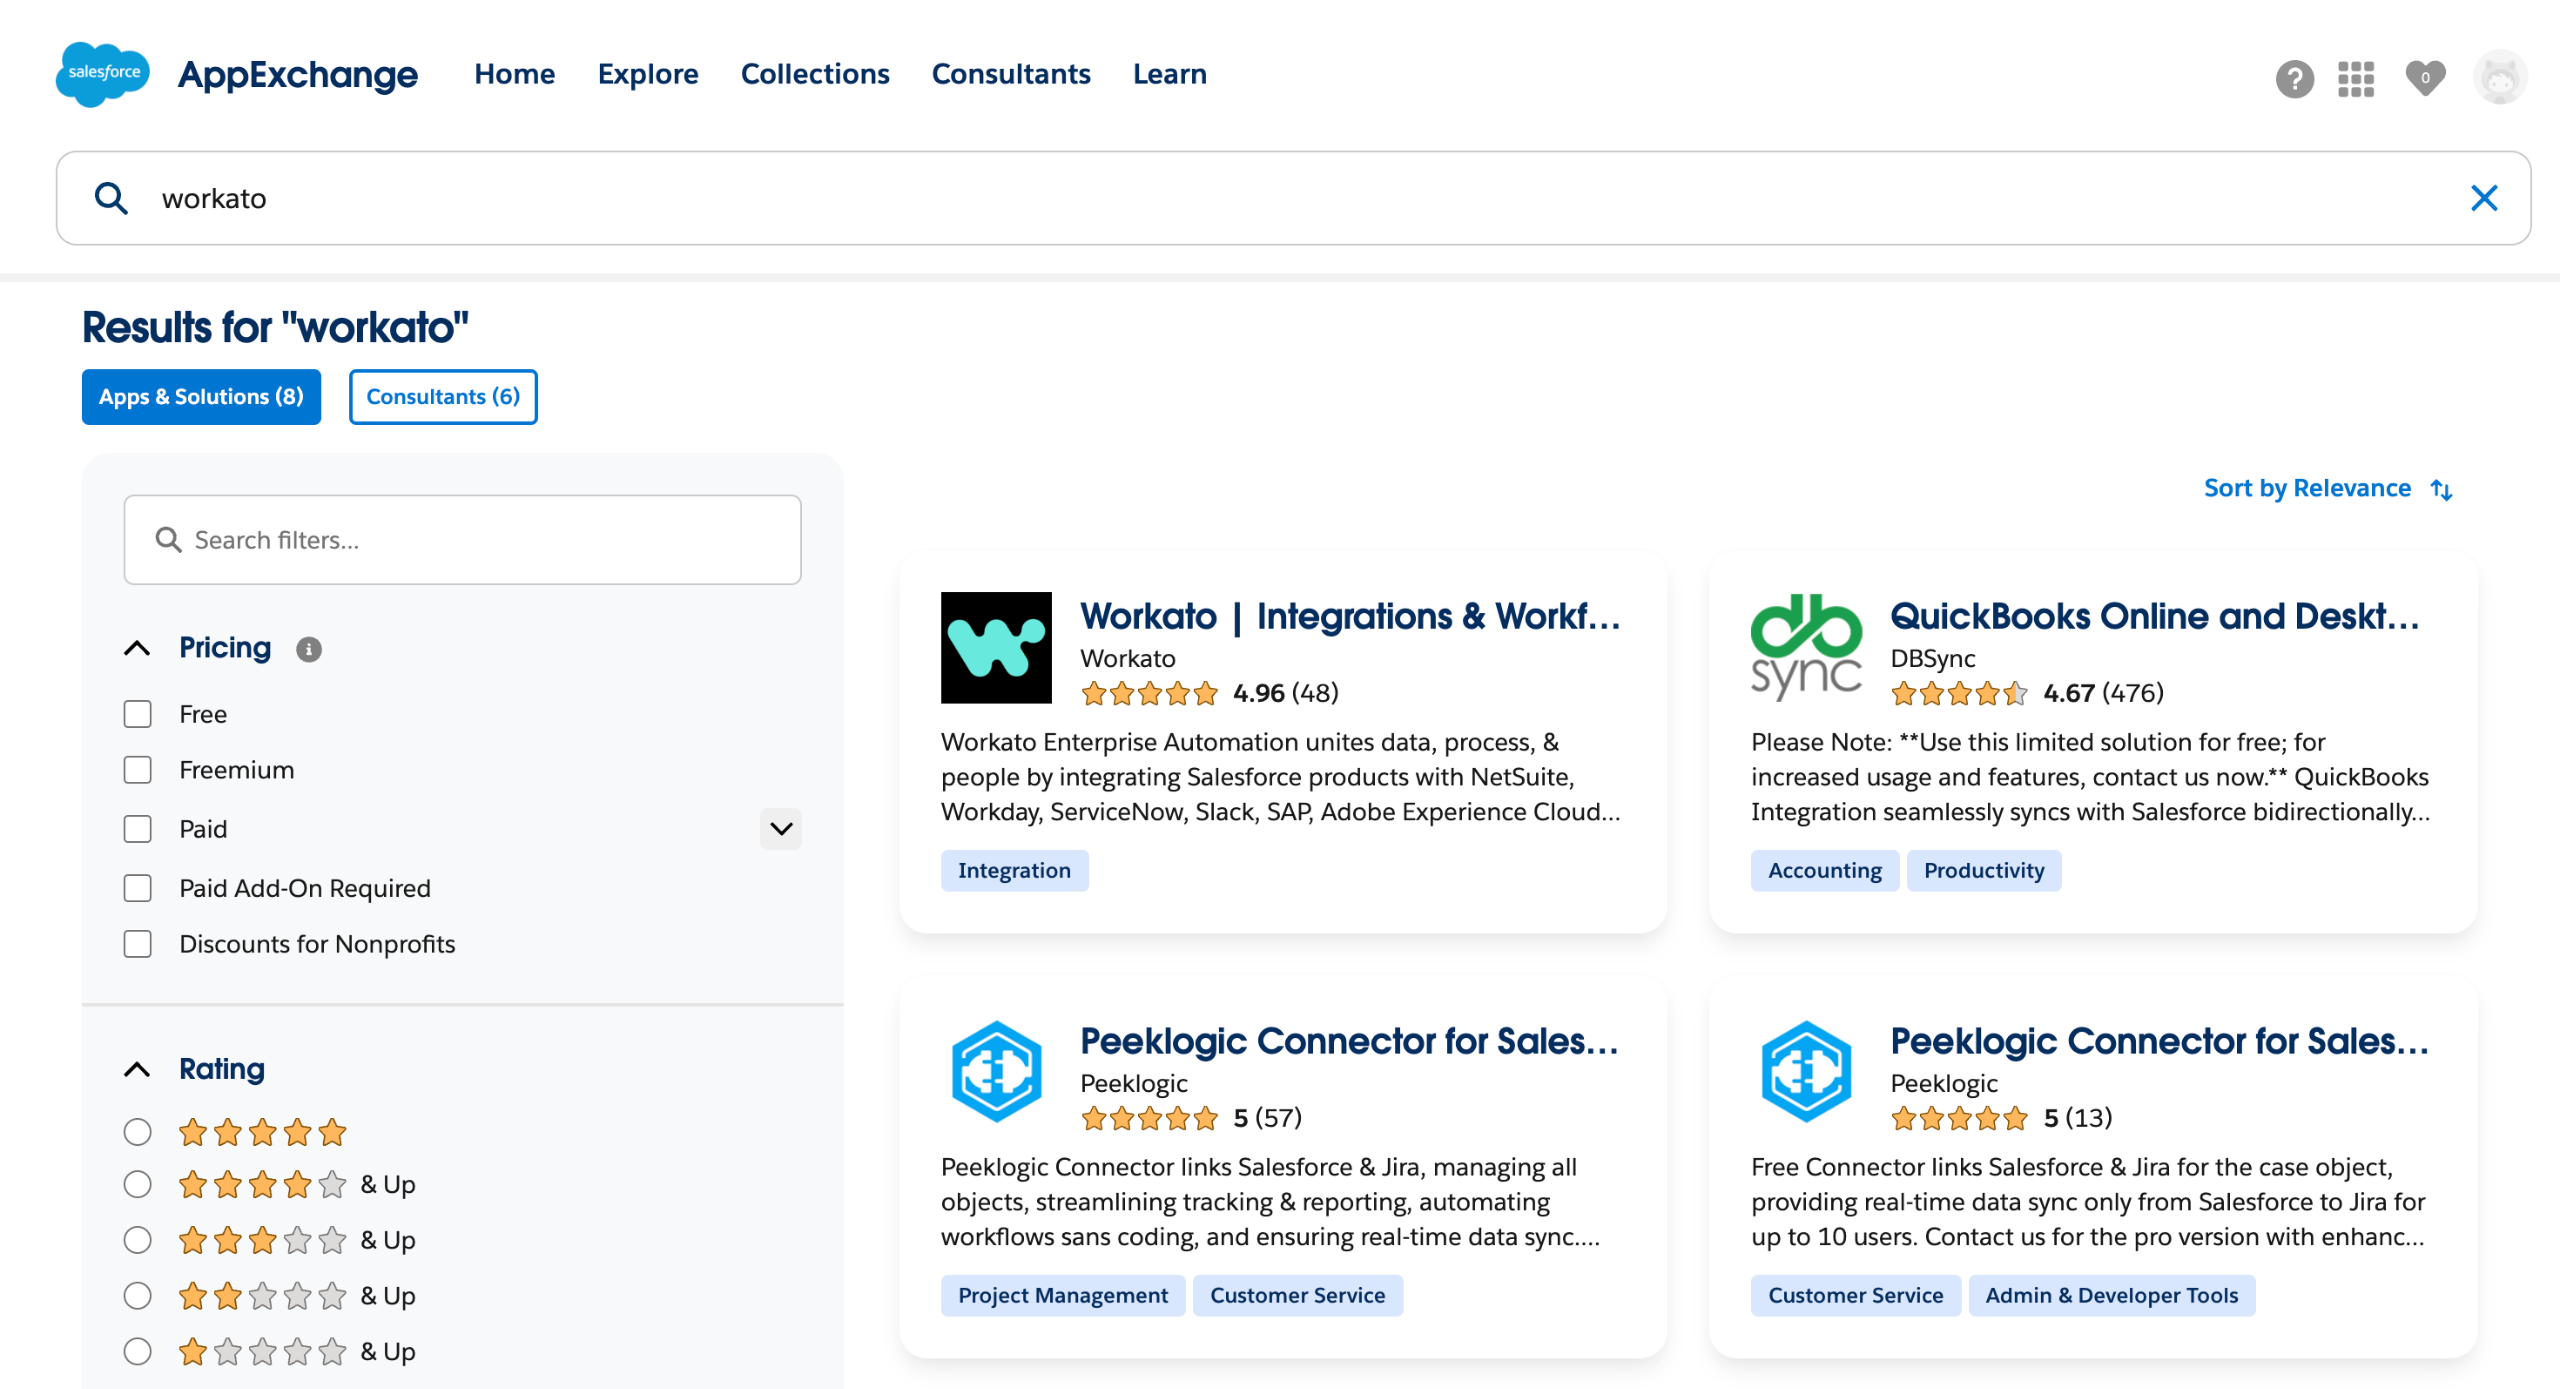Screen dimensions: 2560x1389
Task: Open Collections in the top navigation
Action: (814, 74)
